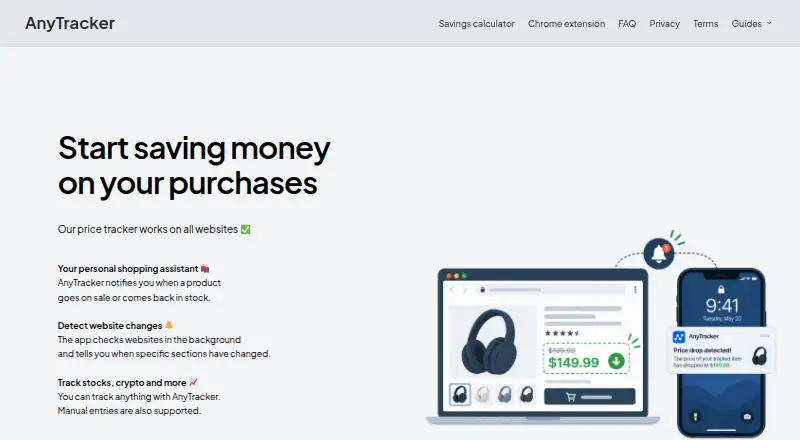This screenshot has height=440, width=800.
Task: Click the 9:41 time on phone
Action: (x=722, y=305)
